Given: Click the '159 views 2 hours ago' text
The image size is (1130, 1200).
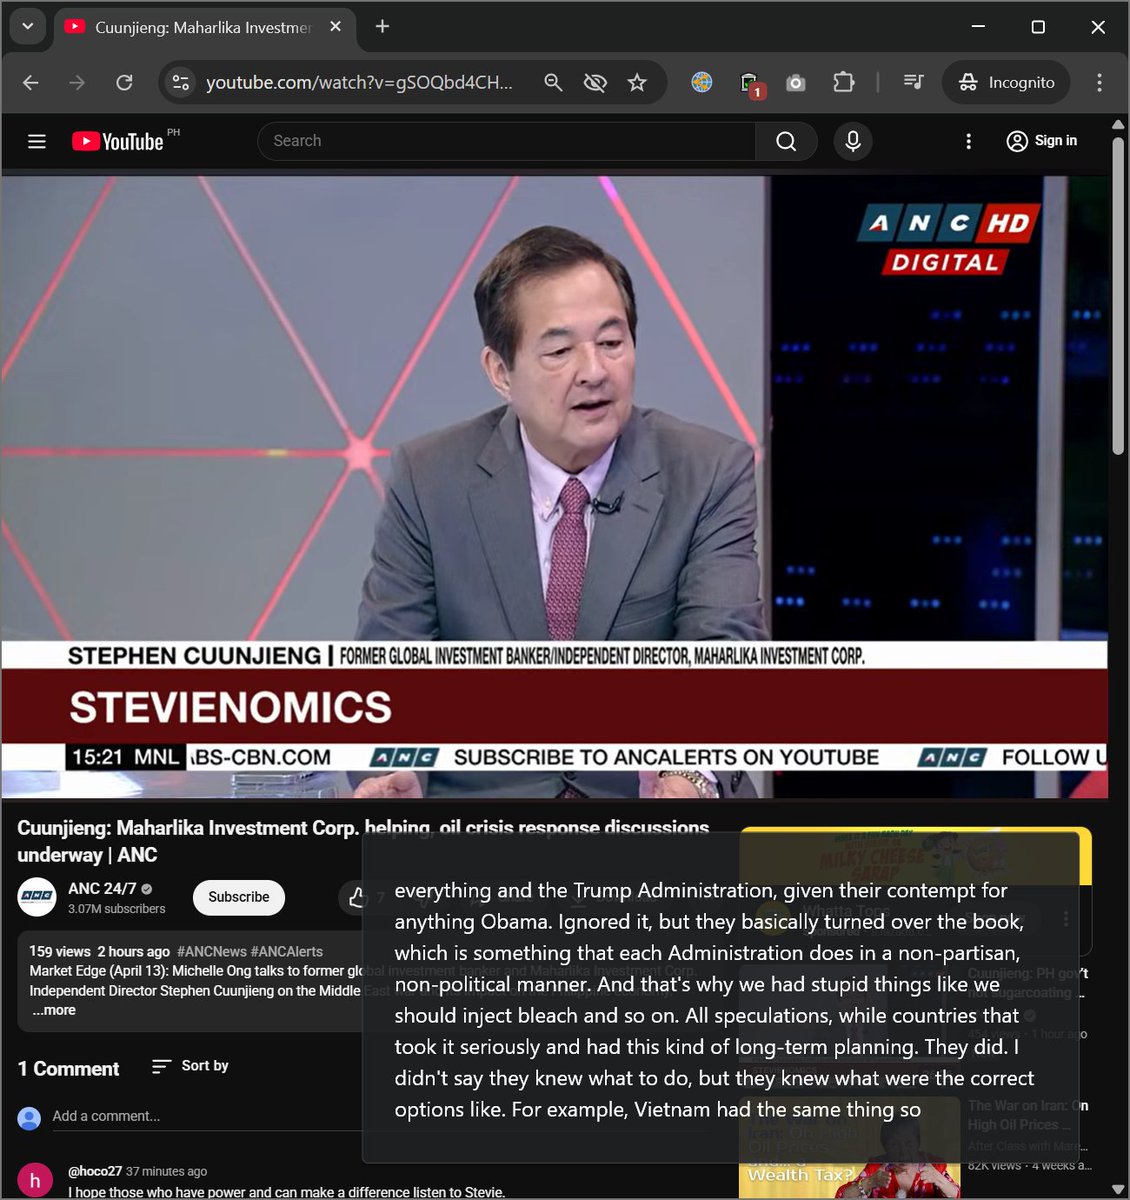Looking at the screenshot, I should point(100,951).
